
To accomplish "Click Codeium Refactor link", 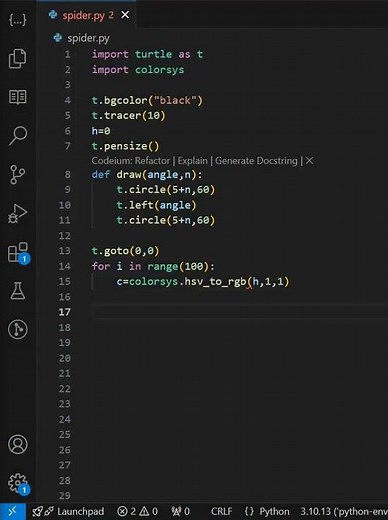I will tap(152, 161).
